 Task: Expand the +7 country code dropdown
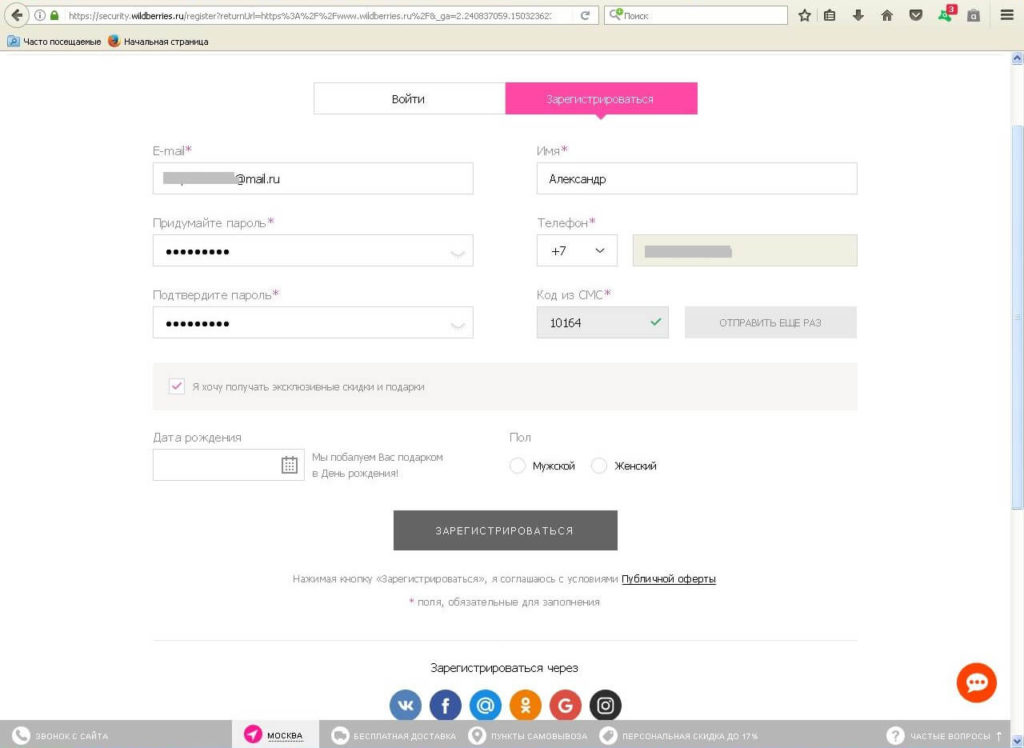(x=578, y=251)
